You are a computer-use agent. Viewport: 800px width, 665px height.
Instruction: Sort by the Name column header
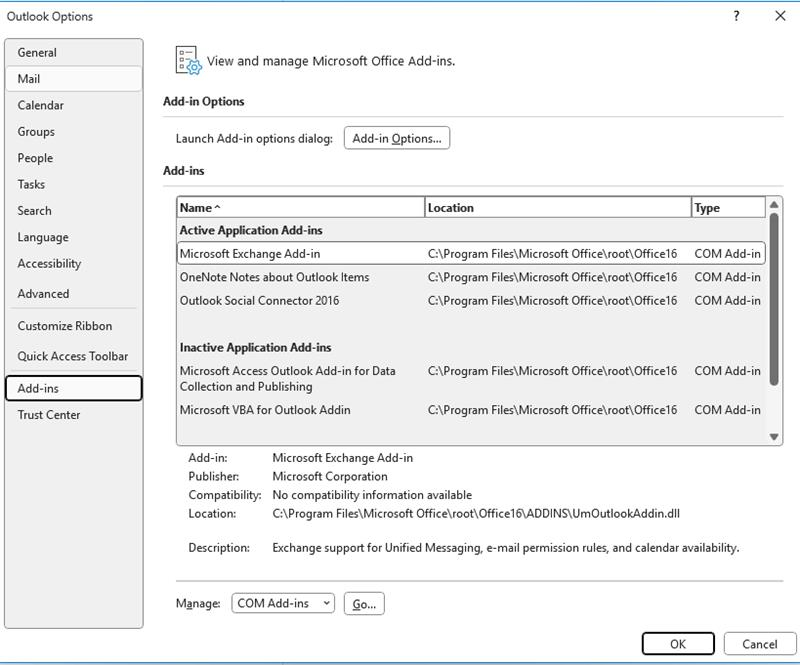coord(301,208)
